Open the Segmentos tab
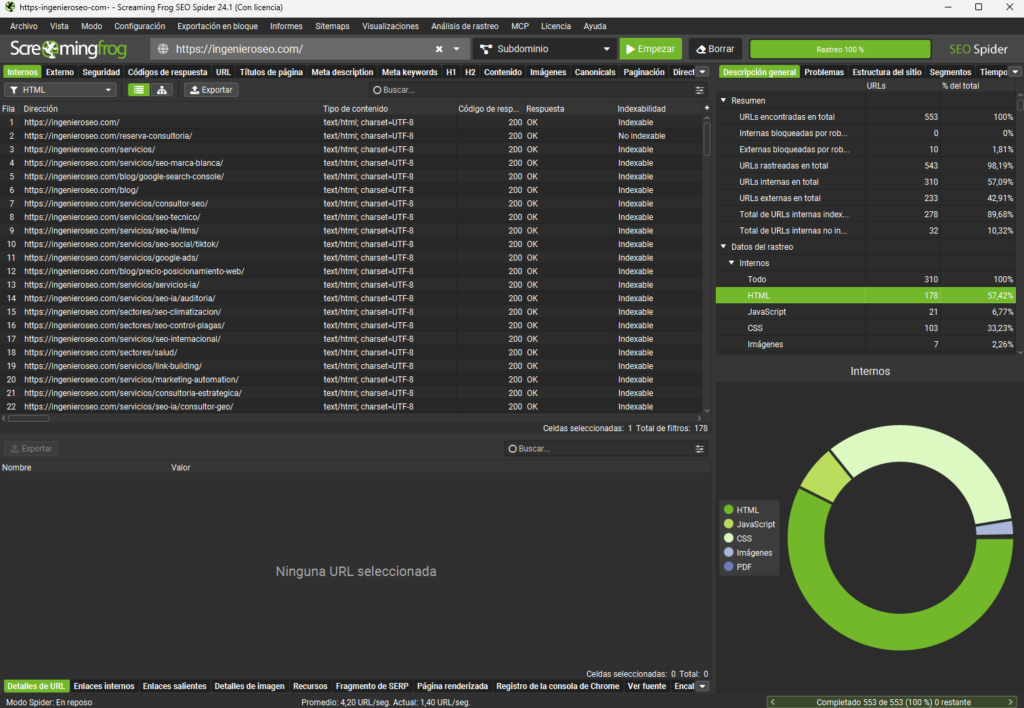Viewport: 1024px width, 708px height. 950,72
